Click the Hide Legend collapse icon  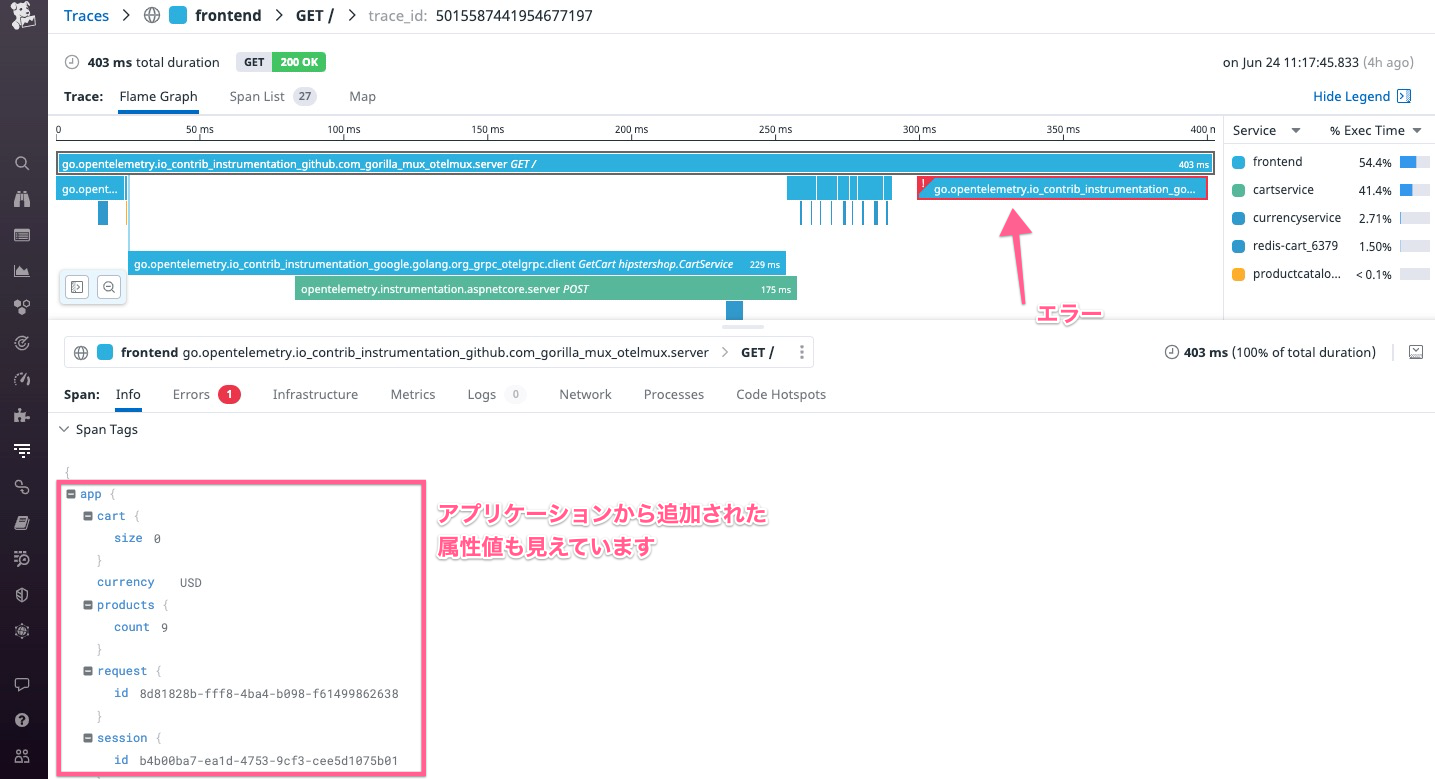click(x=1404, y=96)
